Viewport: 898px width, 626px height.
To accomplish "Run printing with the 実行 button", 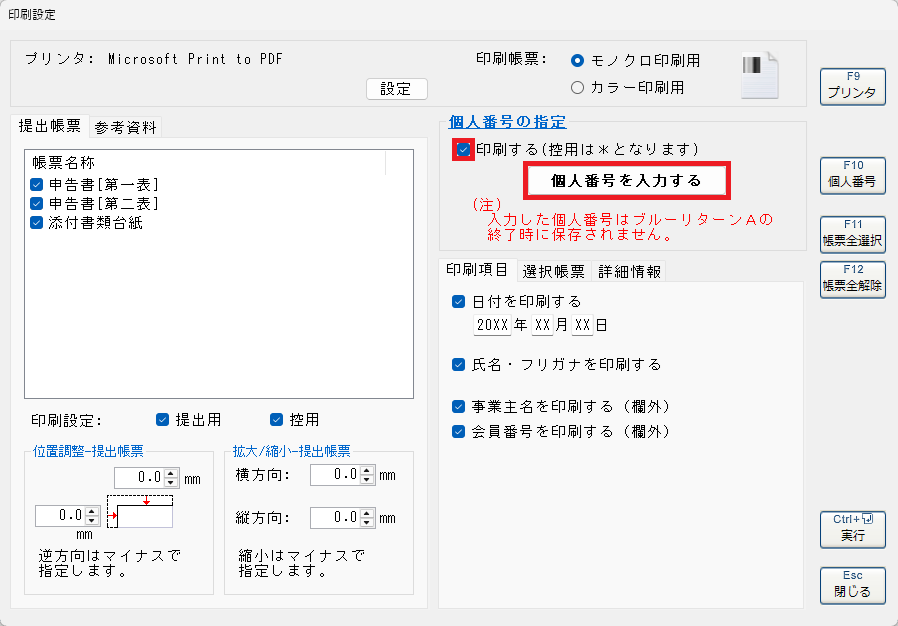I will pos(852,529).
